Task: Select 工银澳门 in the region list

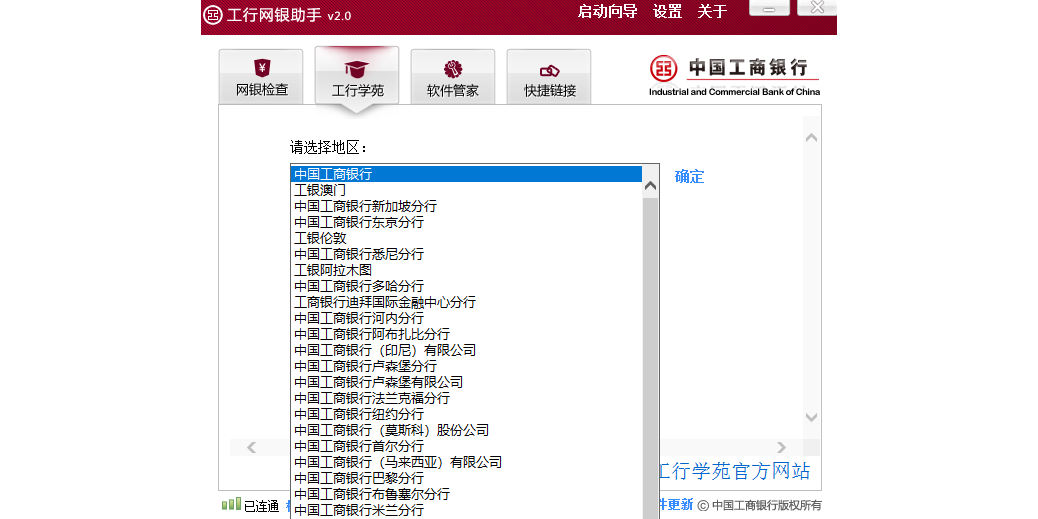Action: [466, 190]
